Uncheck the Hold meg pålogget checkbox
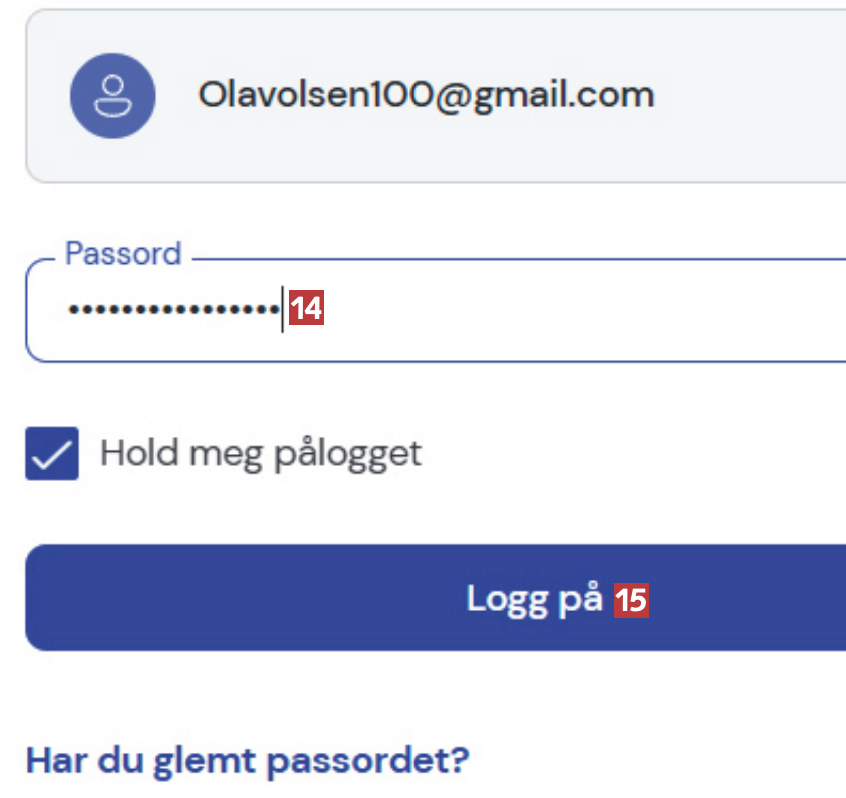 tap(52, 454)
